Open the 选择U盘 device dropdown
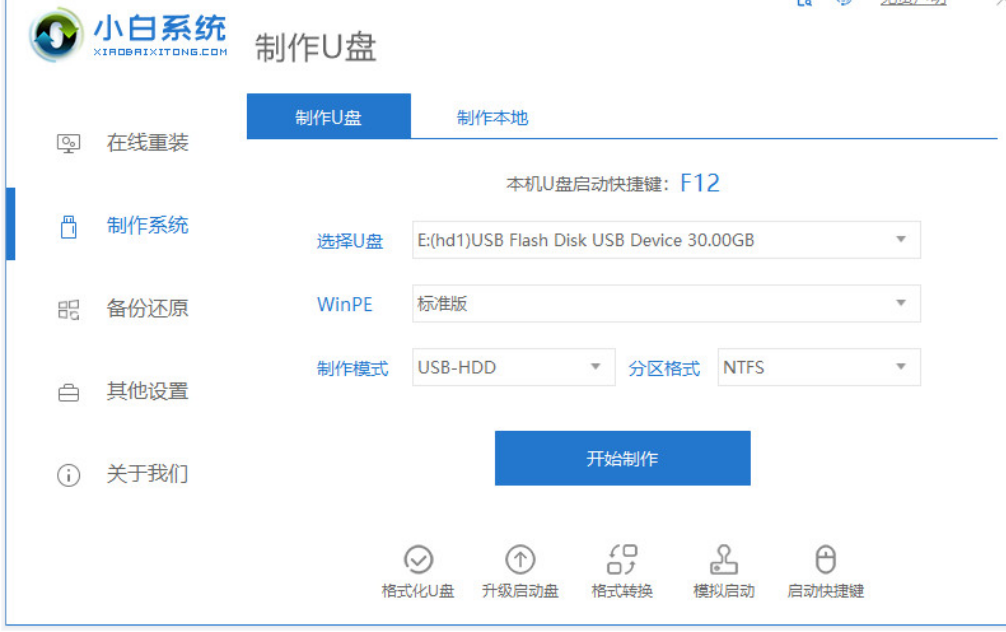The height and width of the screenshot is (632, 1006). [x=666, y=240]
